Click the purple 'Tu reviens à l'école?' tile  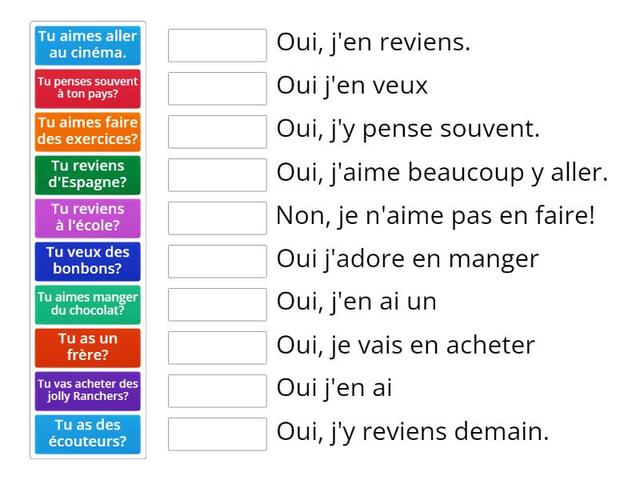[x=88, y=218]
